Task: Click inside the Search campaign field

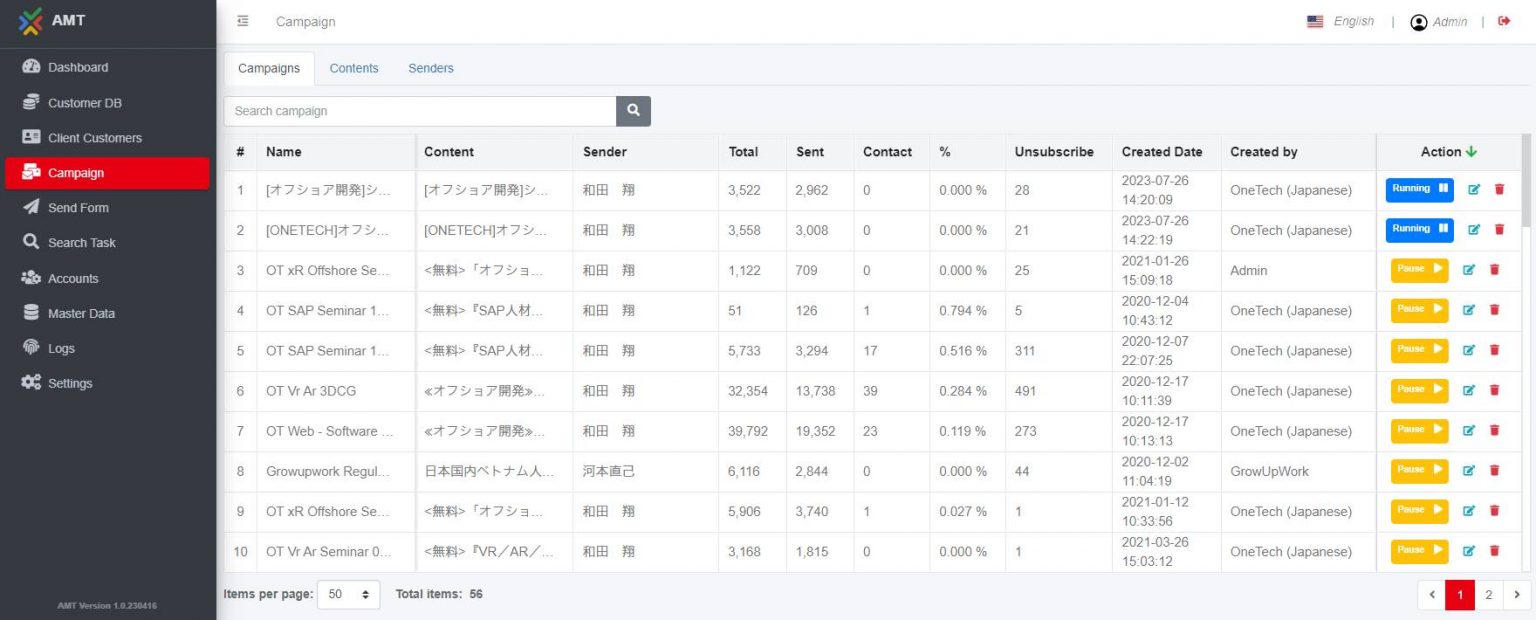Action: (x=420, y=111)
